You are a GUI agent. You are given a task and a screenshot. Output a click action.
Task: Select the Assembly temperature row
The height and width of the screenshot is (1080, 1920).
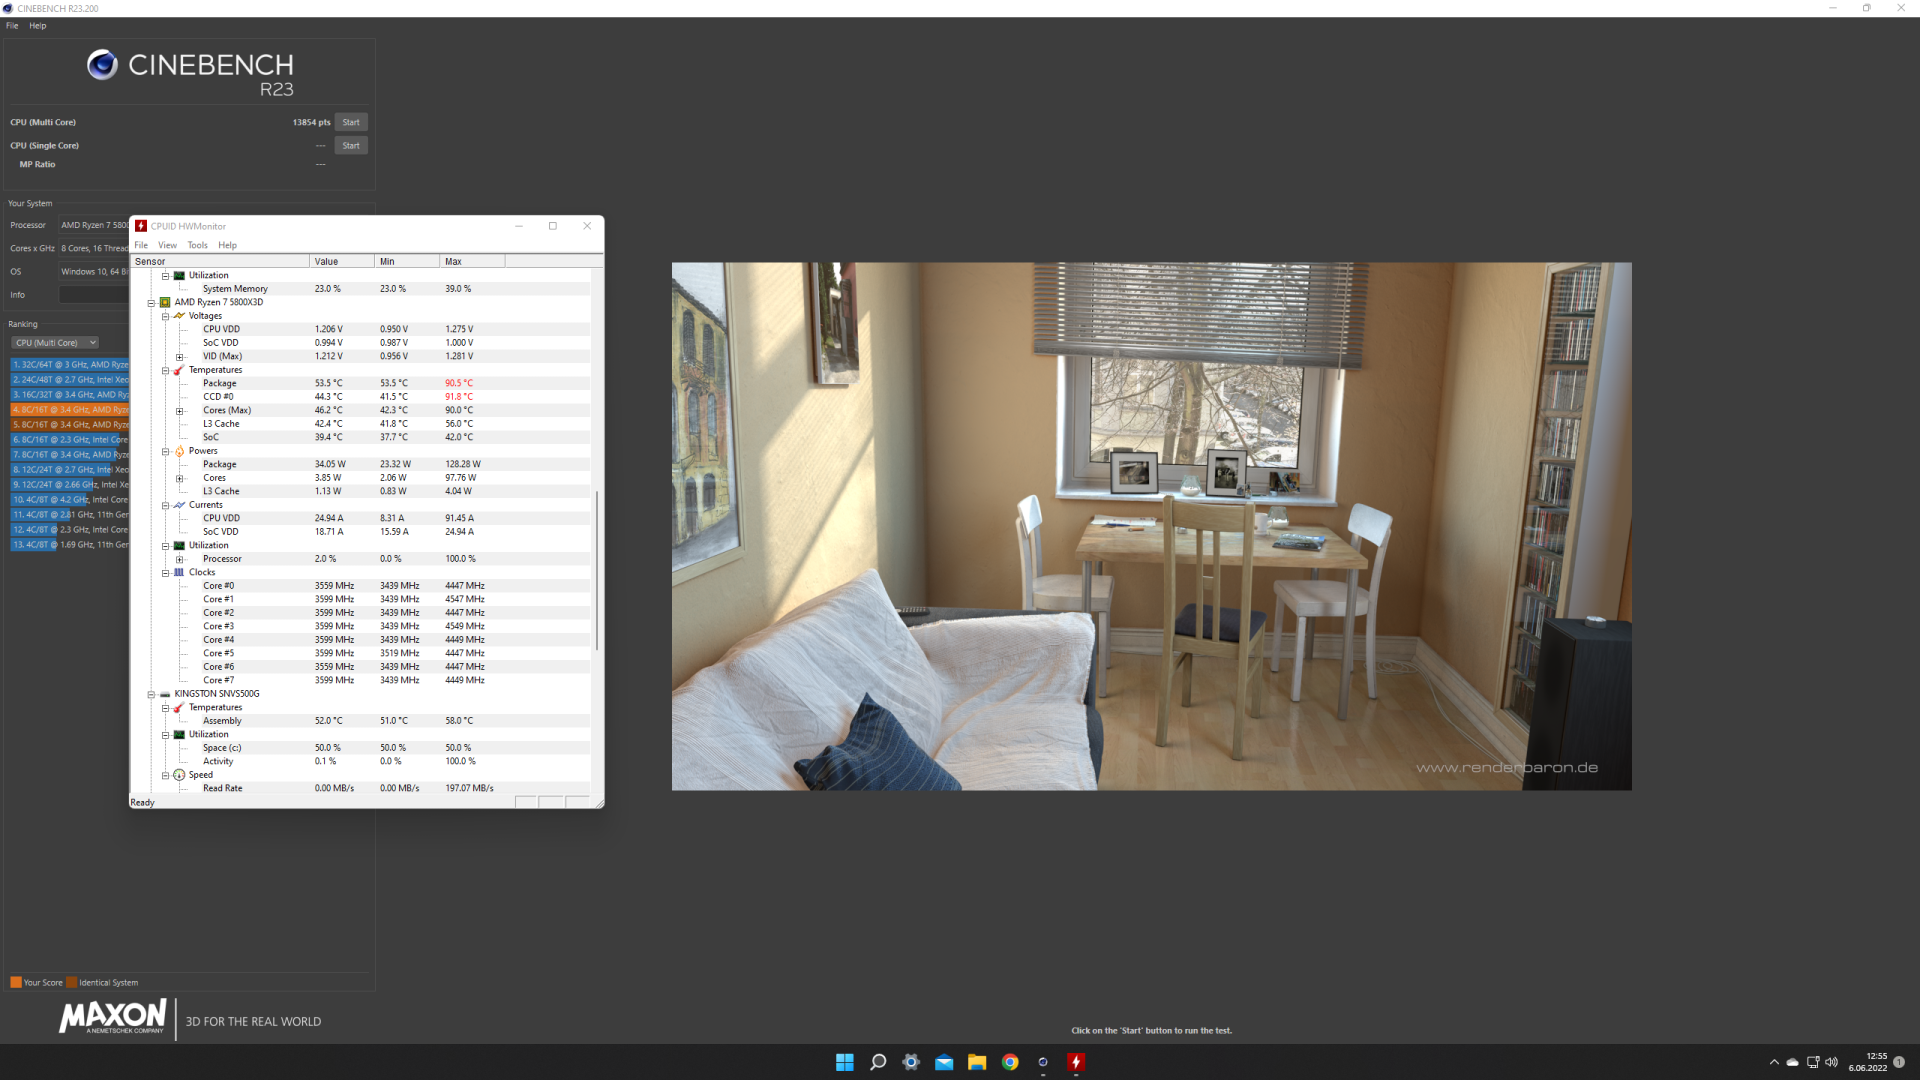(x=361, y=721)
